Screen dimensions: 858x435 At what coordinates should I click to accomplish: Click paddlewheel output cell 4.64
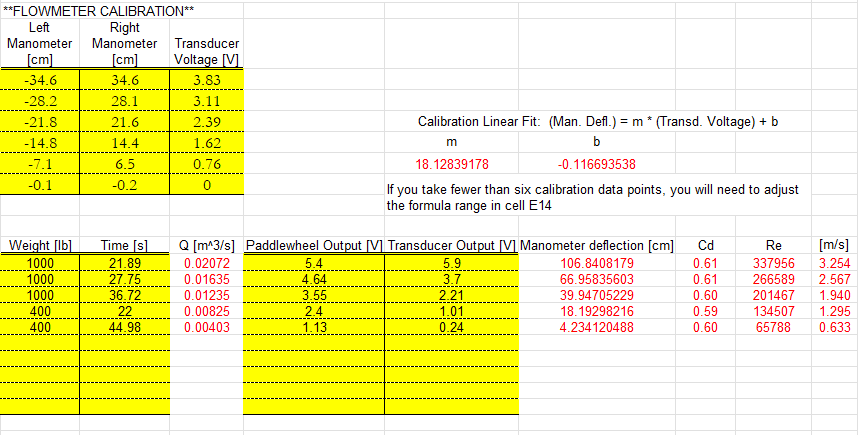tap(314, 279)
